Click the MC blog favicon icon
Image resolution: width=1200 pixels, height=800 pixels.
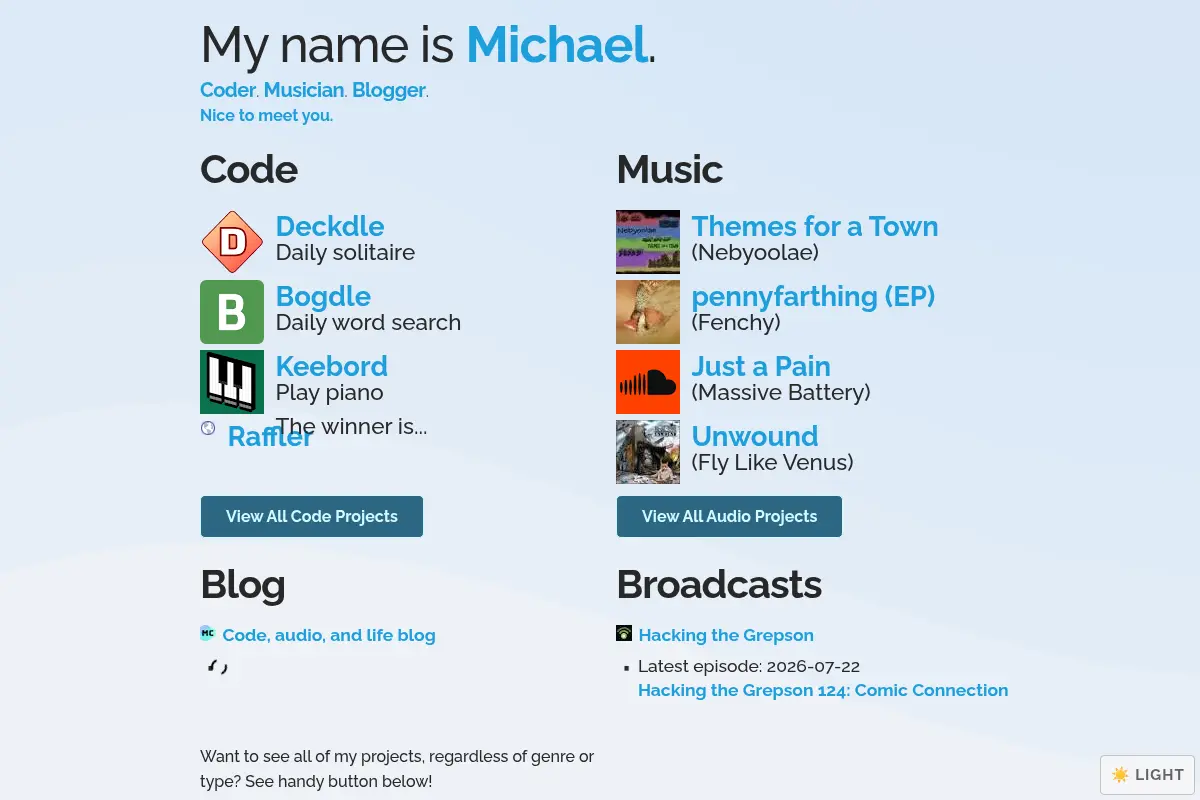[208, 633]
